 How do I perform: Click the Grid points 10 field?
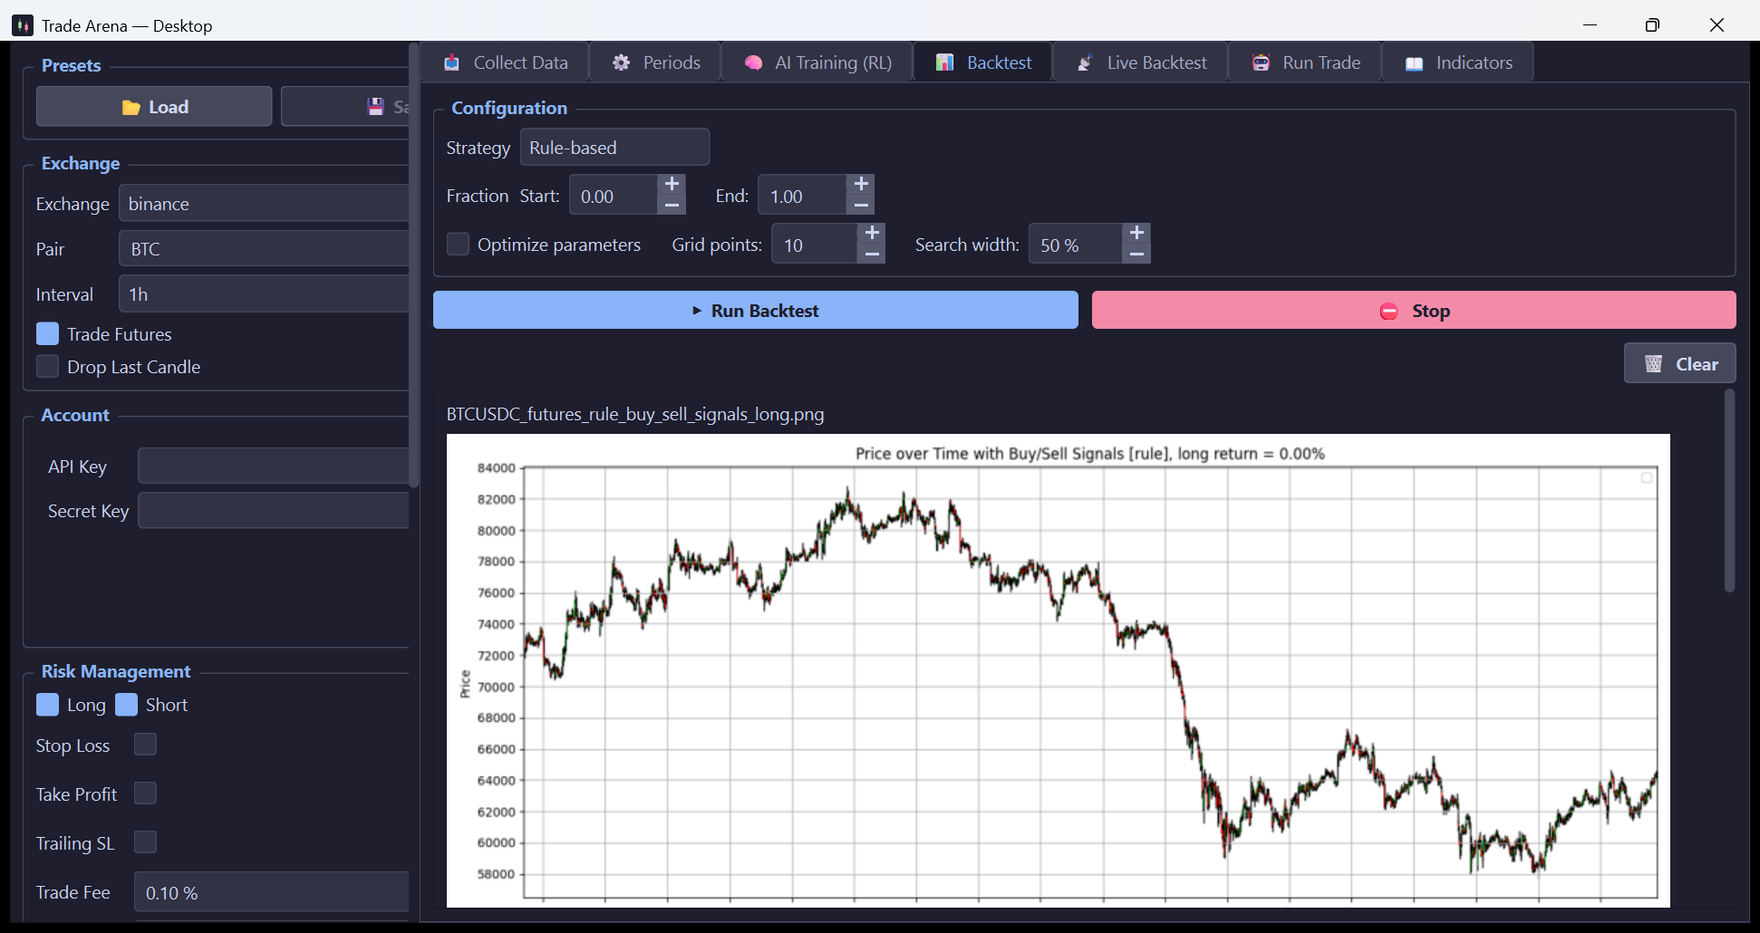(815, 244)
